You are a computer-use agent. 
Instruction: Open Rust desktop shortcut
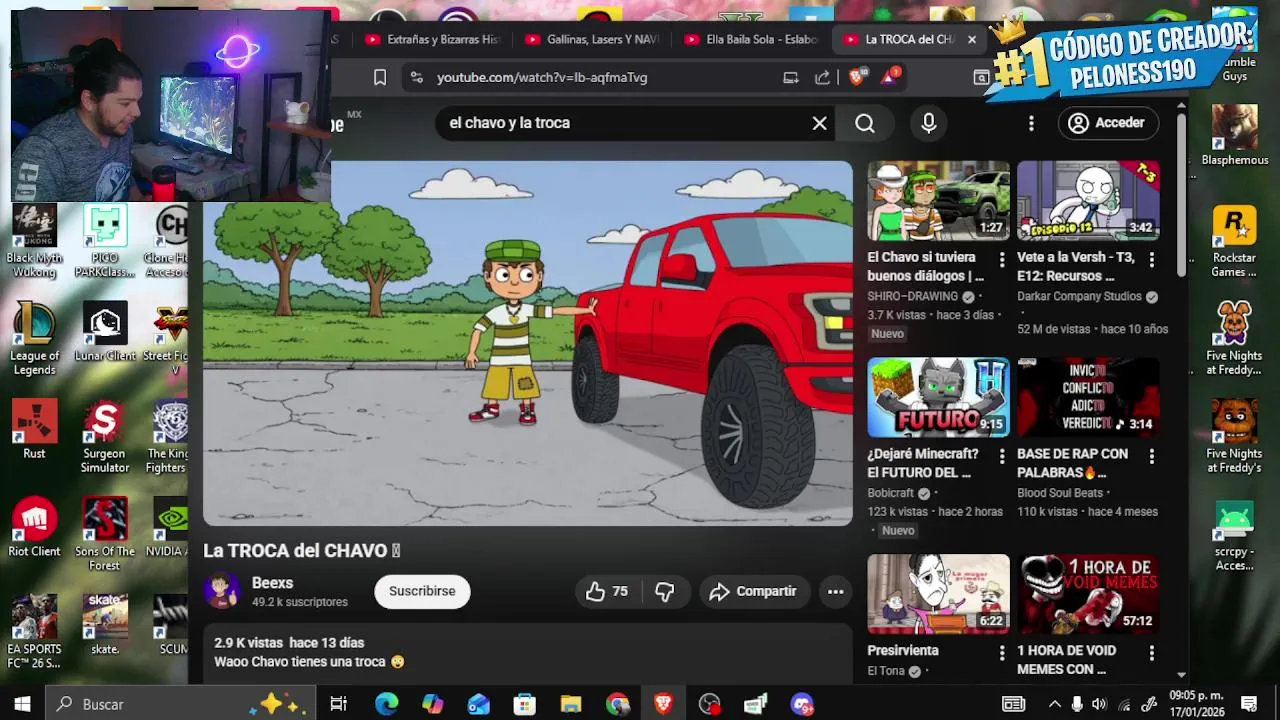(35, 430)
